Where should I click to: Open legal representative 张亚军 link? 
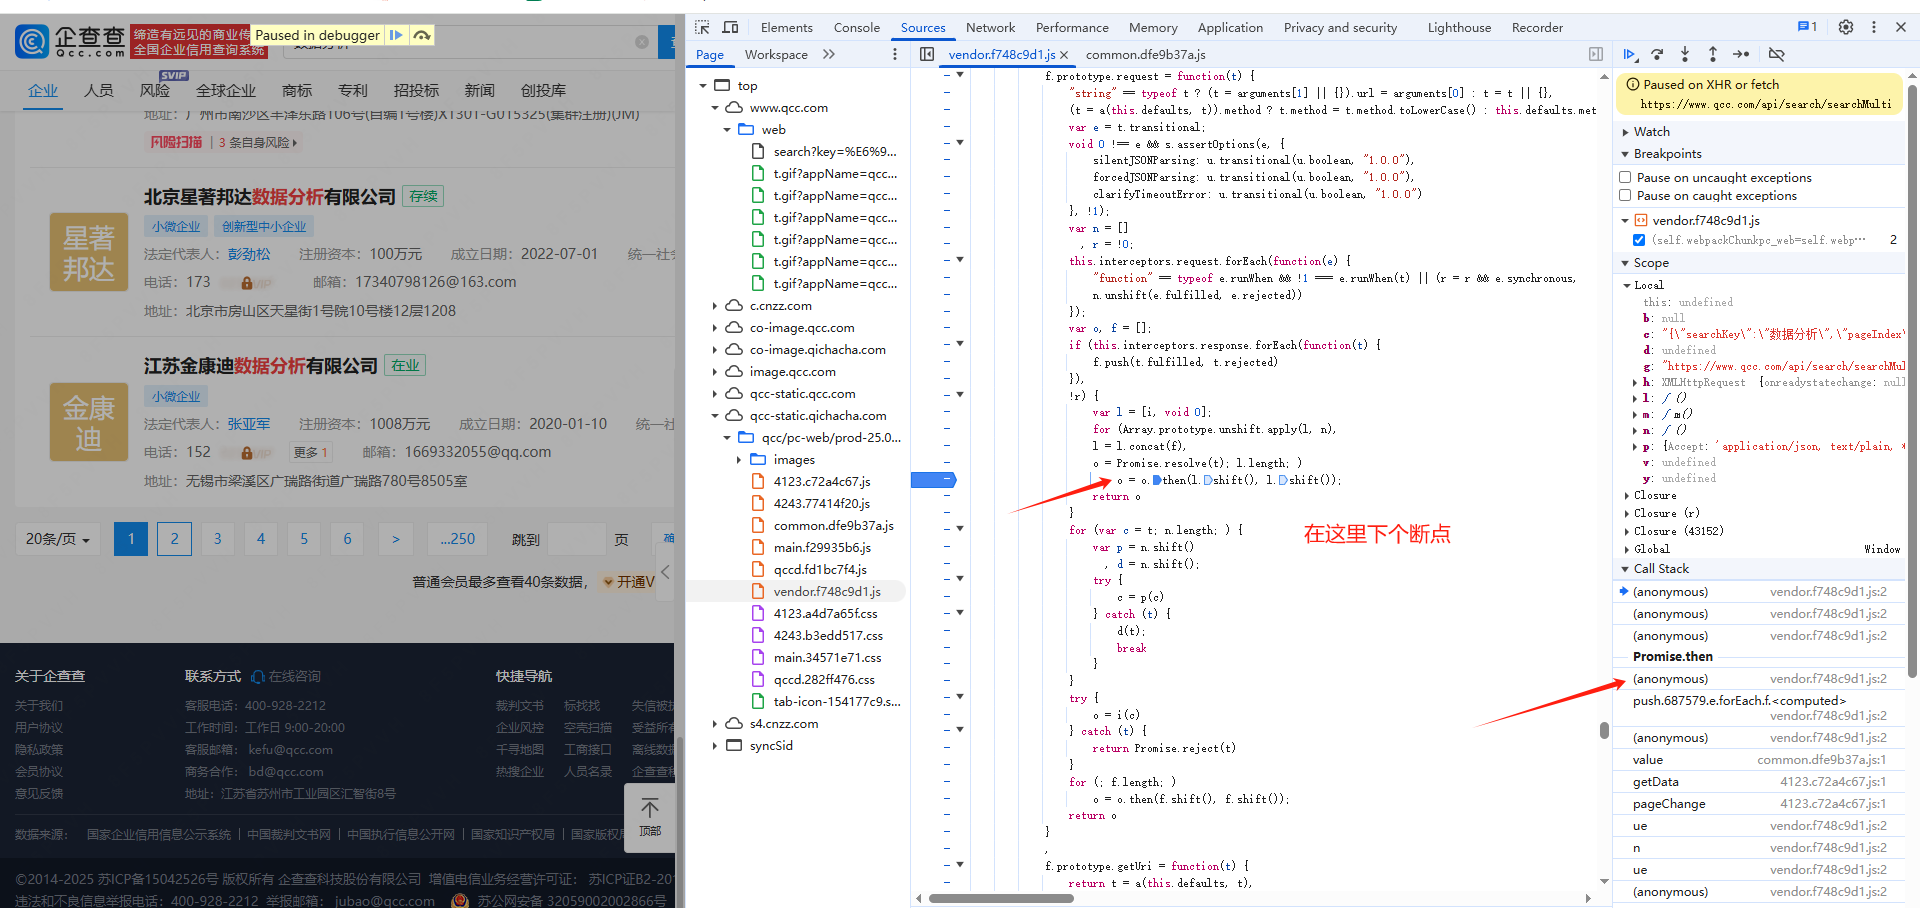[249, 424]
